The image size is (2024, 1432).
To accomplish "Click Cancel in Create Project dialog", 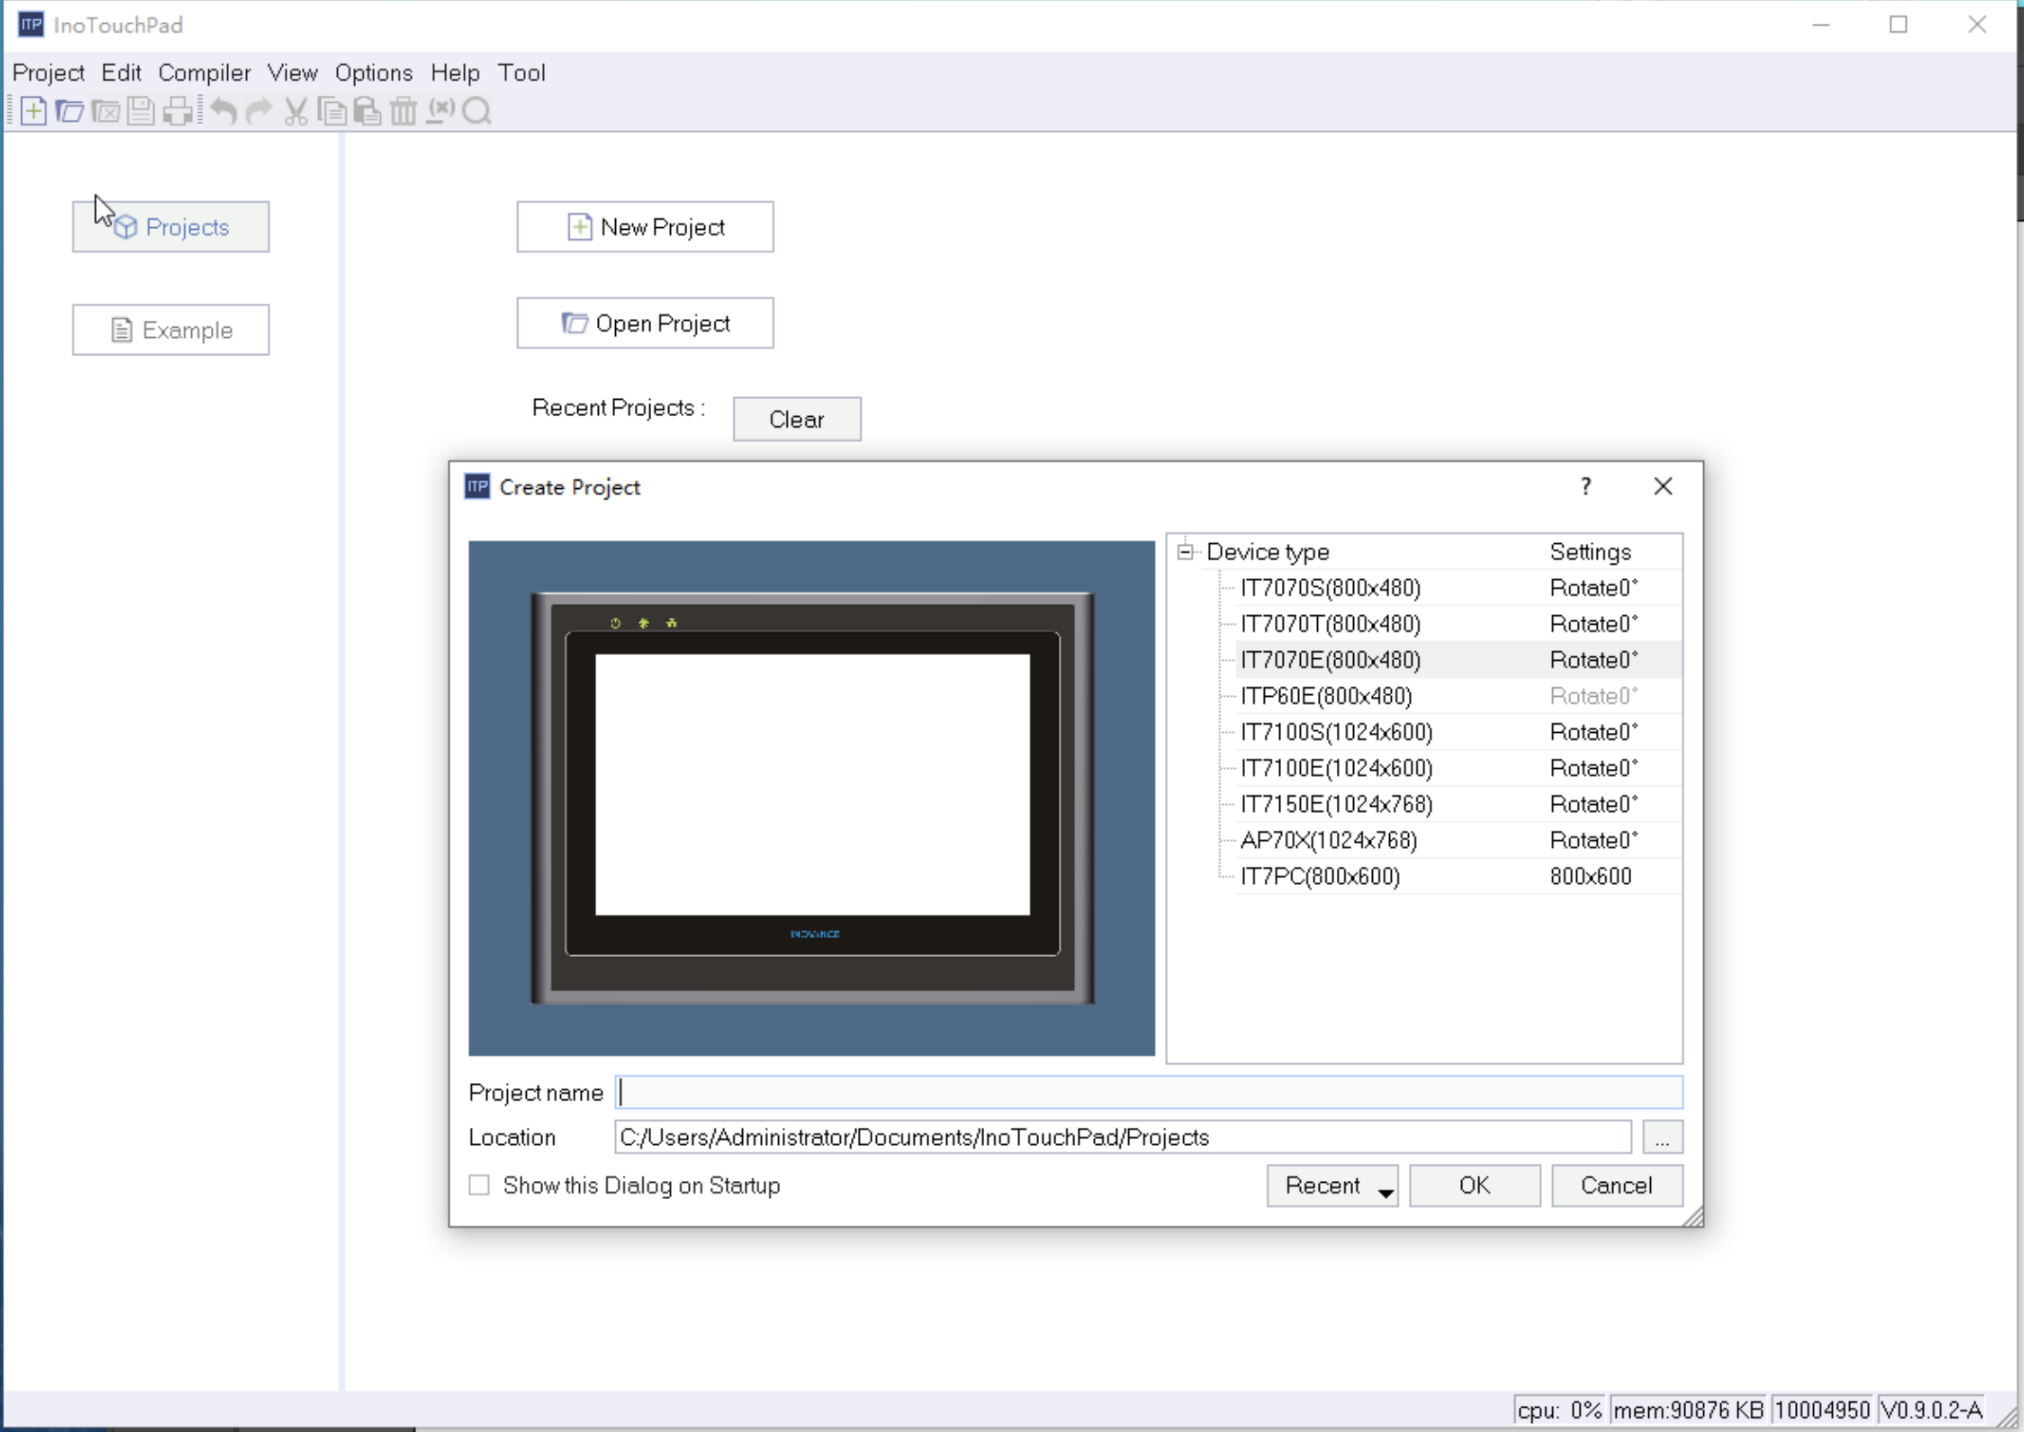I will 1617,1186.
